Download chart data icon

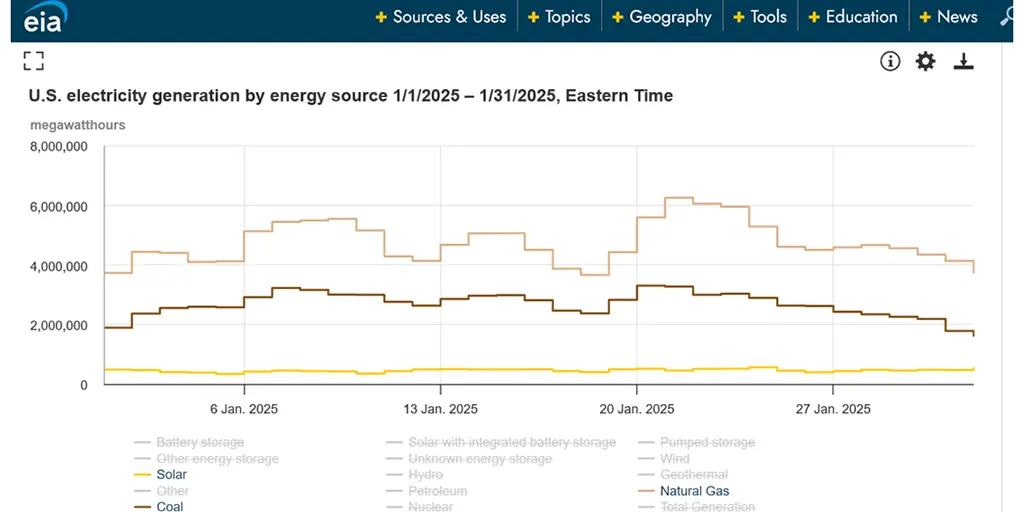coord(963,62)
